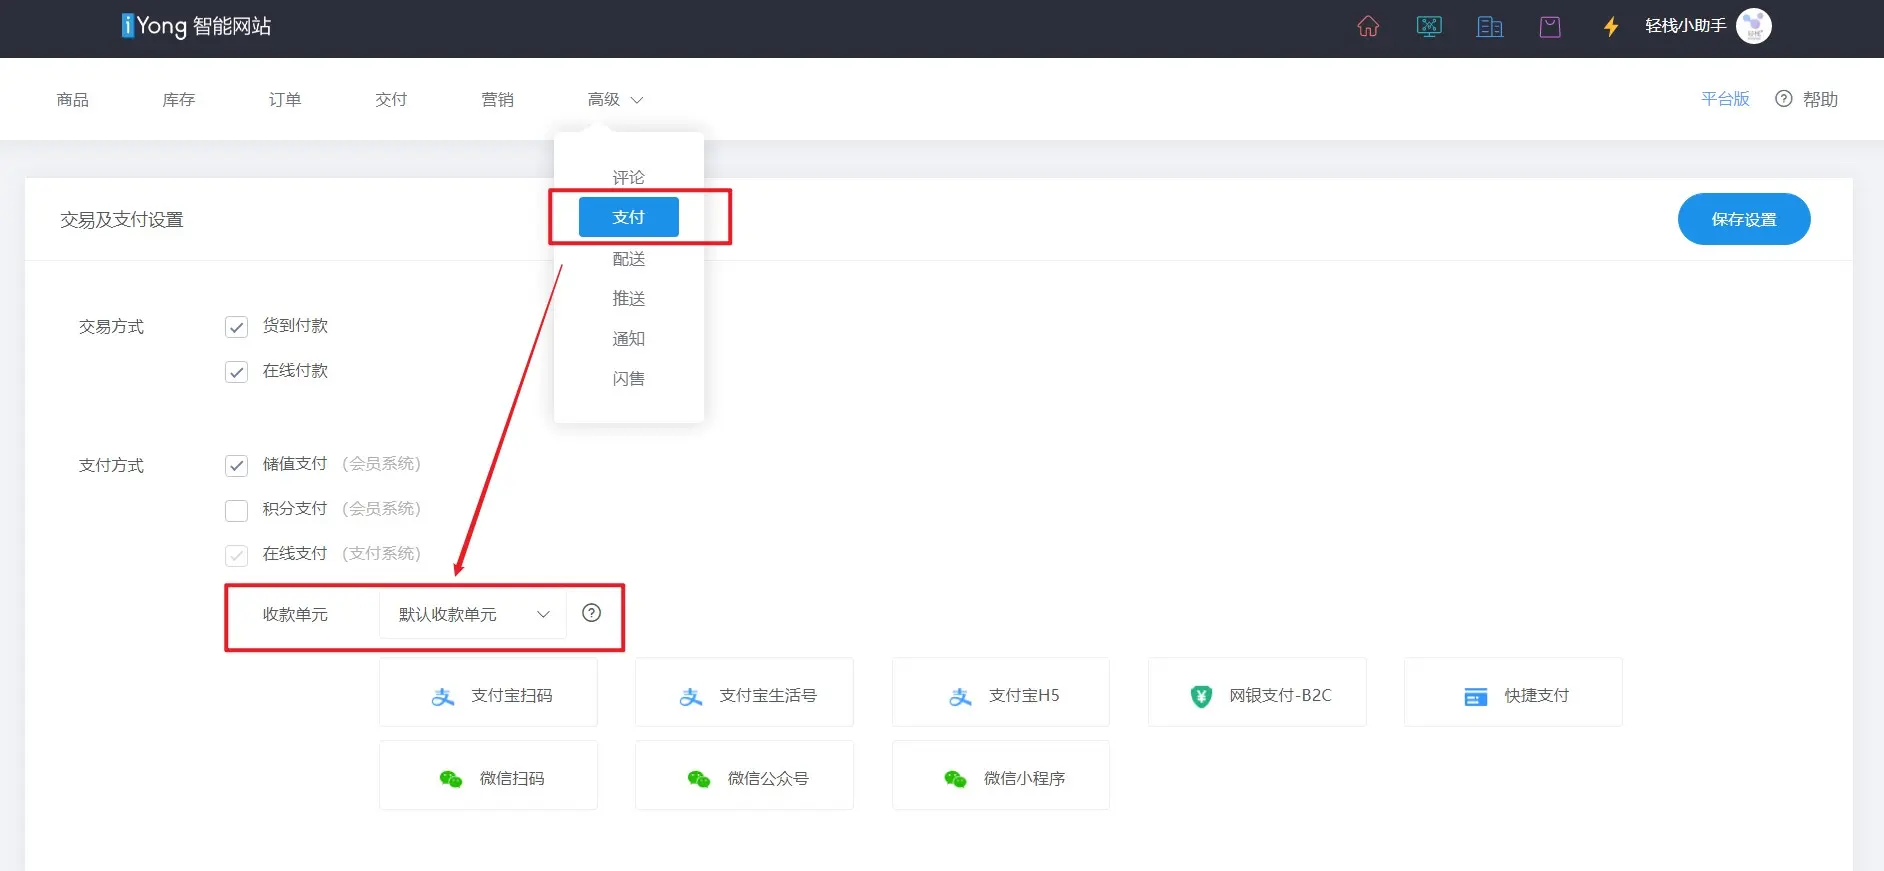This screenshot has width=1884, height=871.
Task: Uncheck the 货到付款 checkbox
Action: (x=236, y=327)
